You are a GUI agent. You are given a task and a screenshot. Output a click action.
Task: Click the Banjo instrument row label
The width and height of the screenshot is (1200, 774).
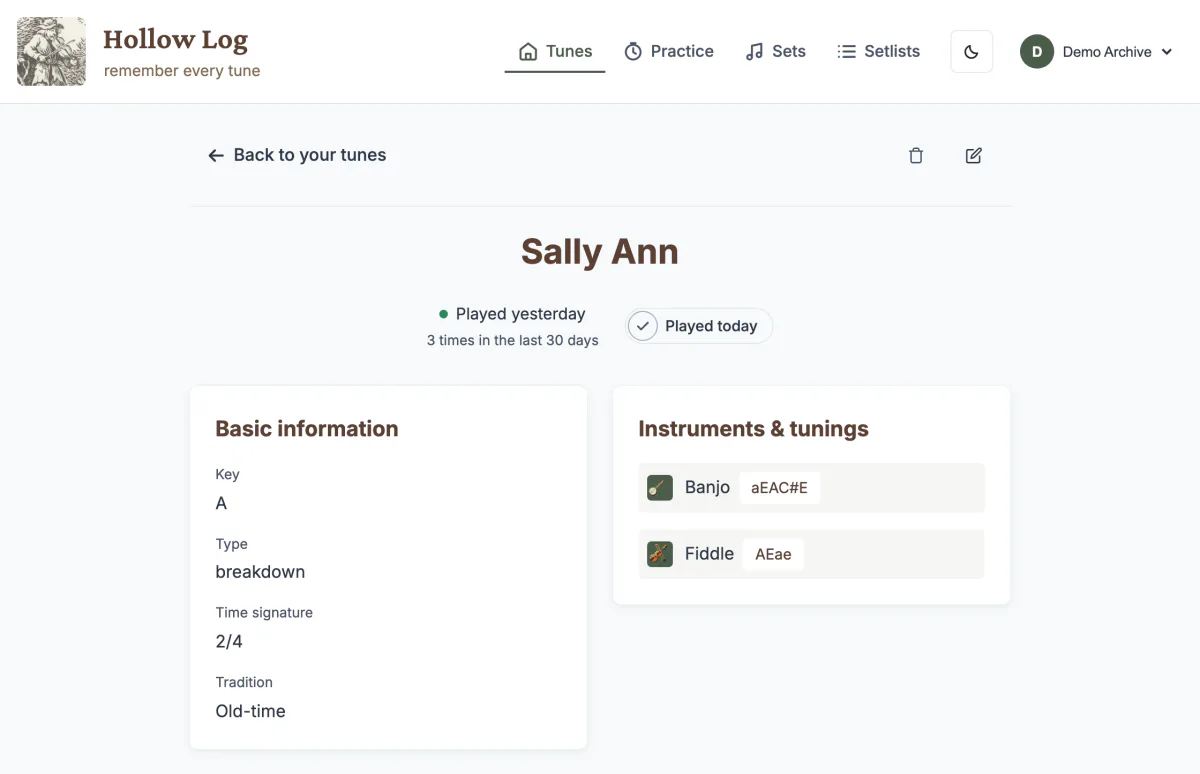[707, 487]
